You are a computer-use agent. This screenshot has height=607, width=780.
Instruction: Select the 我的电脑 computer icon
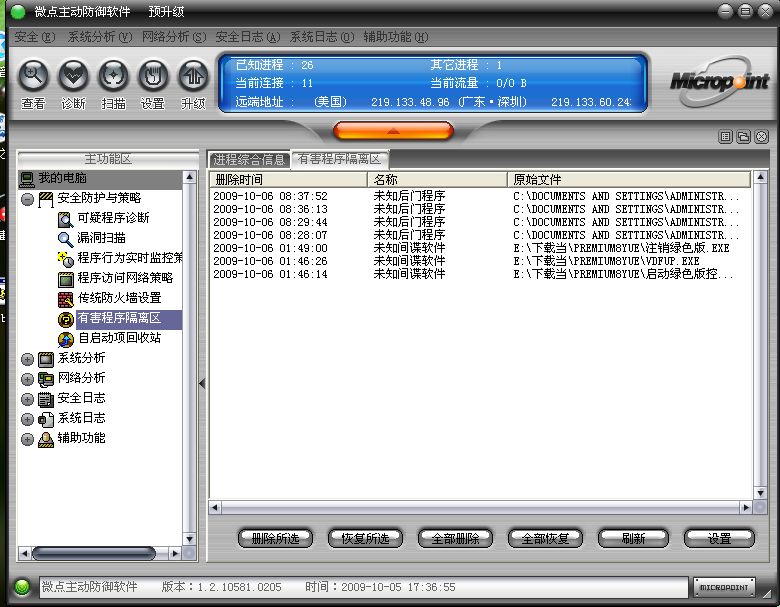27,179
